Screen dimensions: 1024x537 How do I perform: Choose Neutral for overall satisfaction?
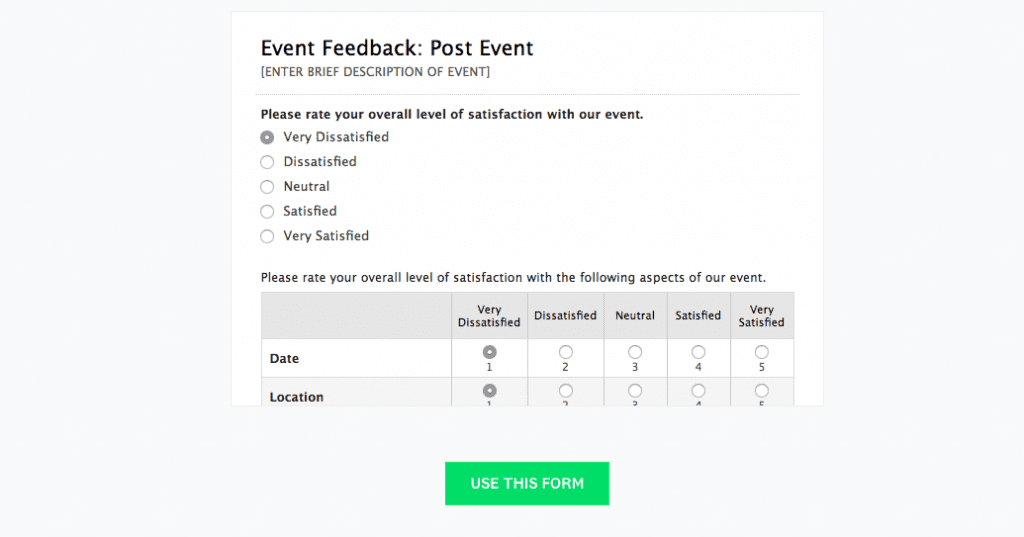(267, 187)
